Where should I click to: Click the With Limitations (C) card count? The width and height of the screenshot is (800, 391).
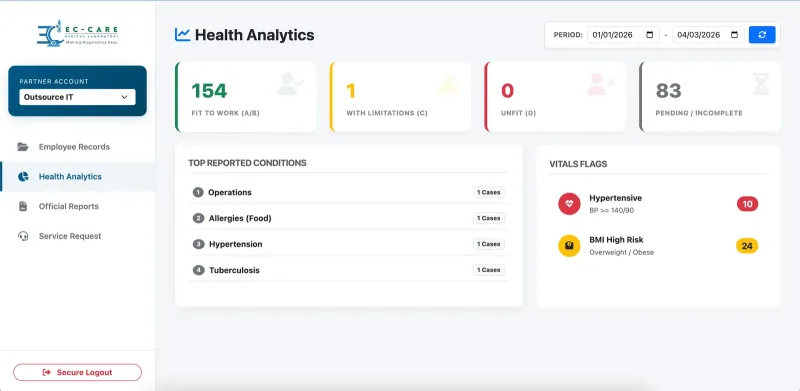[351, 91]
